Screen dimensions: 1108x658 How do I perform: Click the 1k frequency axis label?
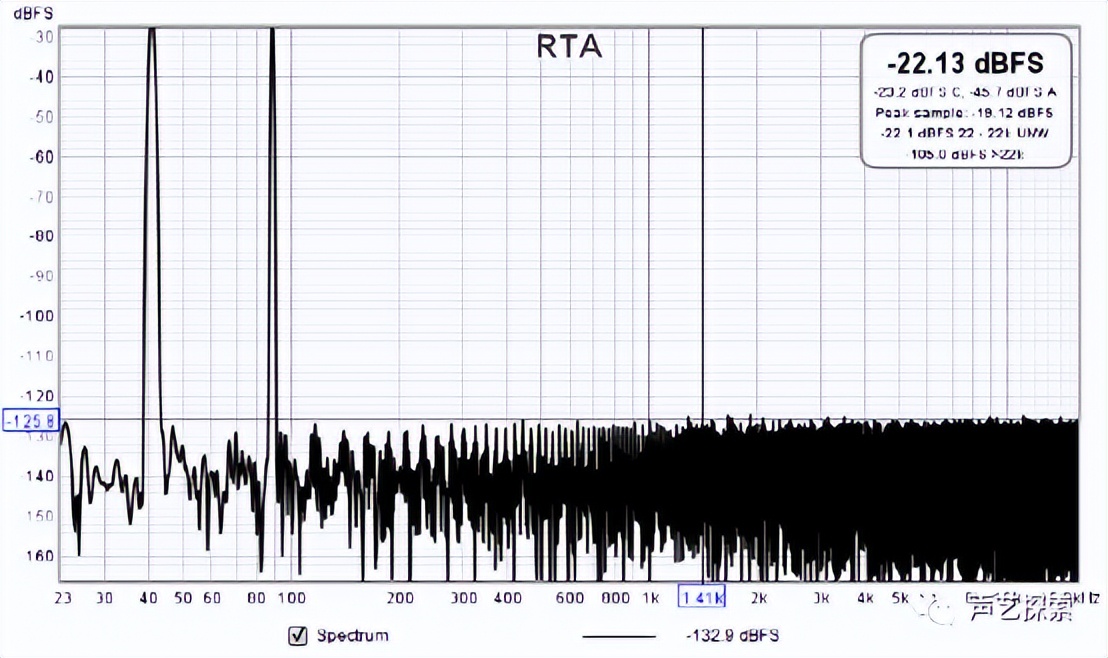649,599
